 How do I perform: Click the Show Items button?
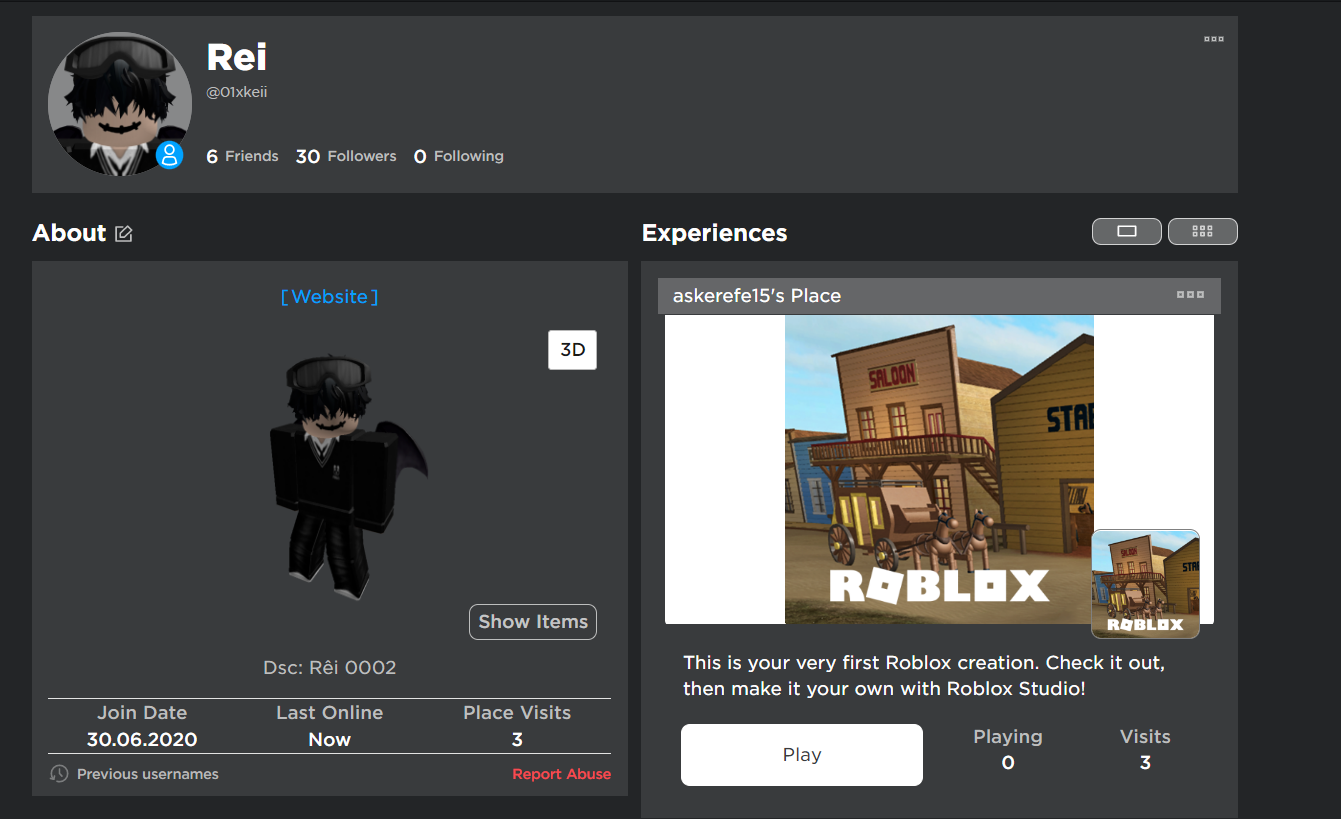point(533,621)
